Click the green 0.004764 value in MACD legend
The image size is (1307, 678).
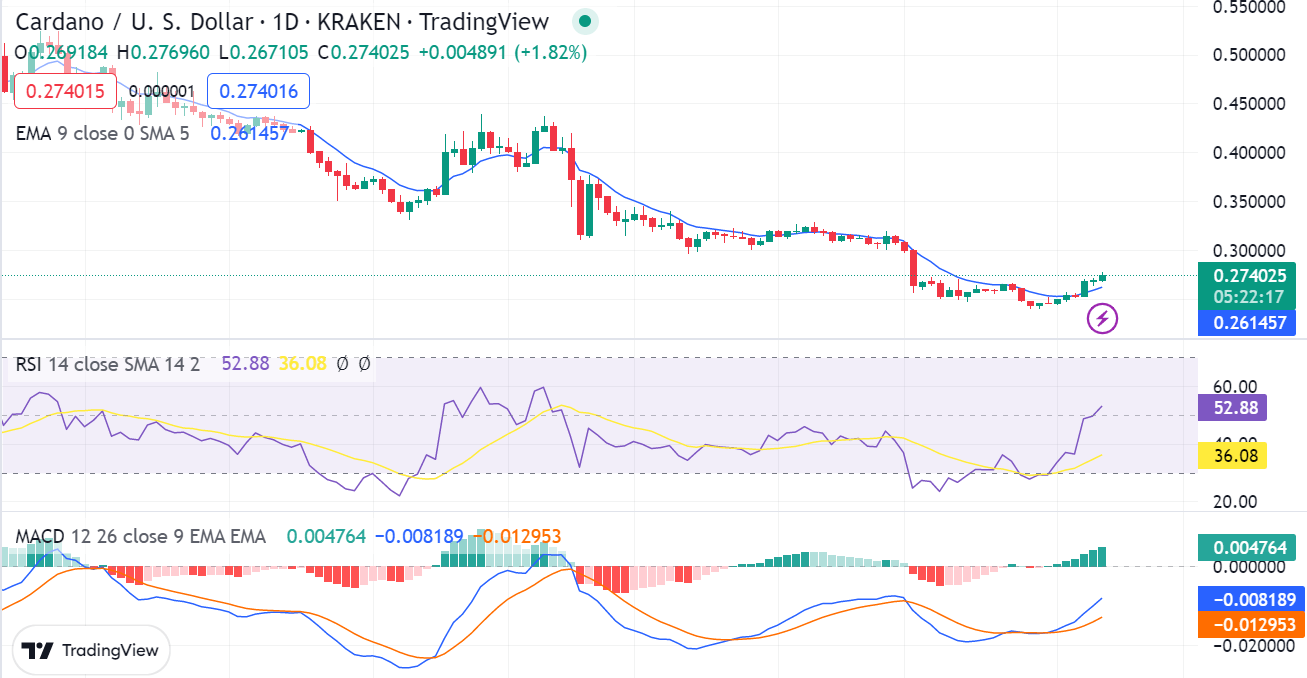coord(326,537)
